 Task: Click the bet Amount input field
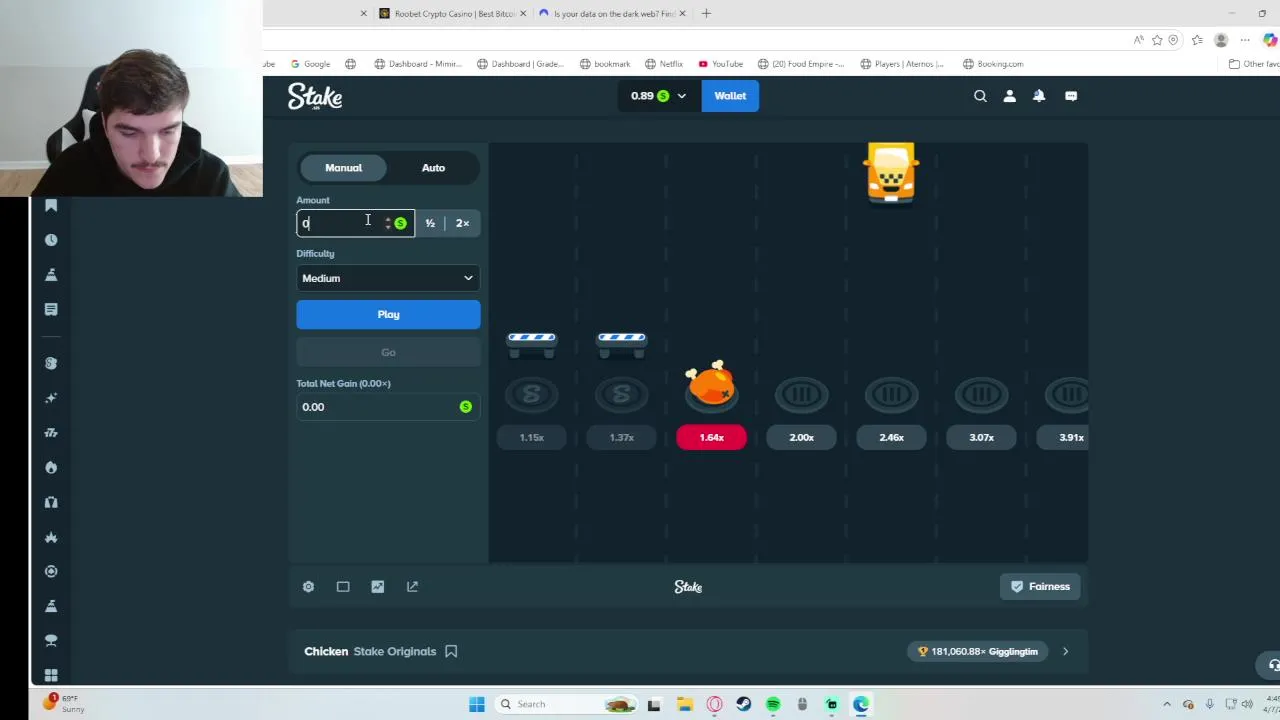[355, 223]
